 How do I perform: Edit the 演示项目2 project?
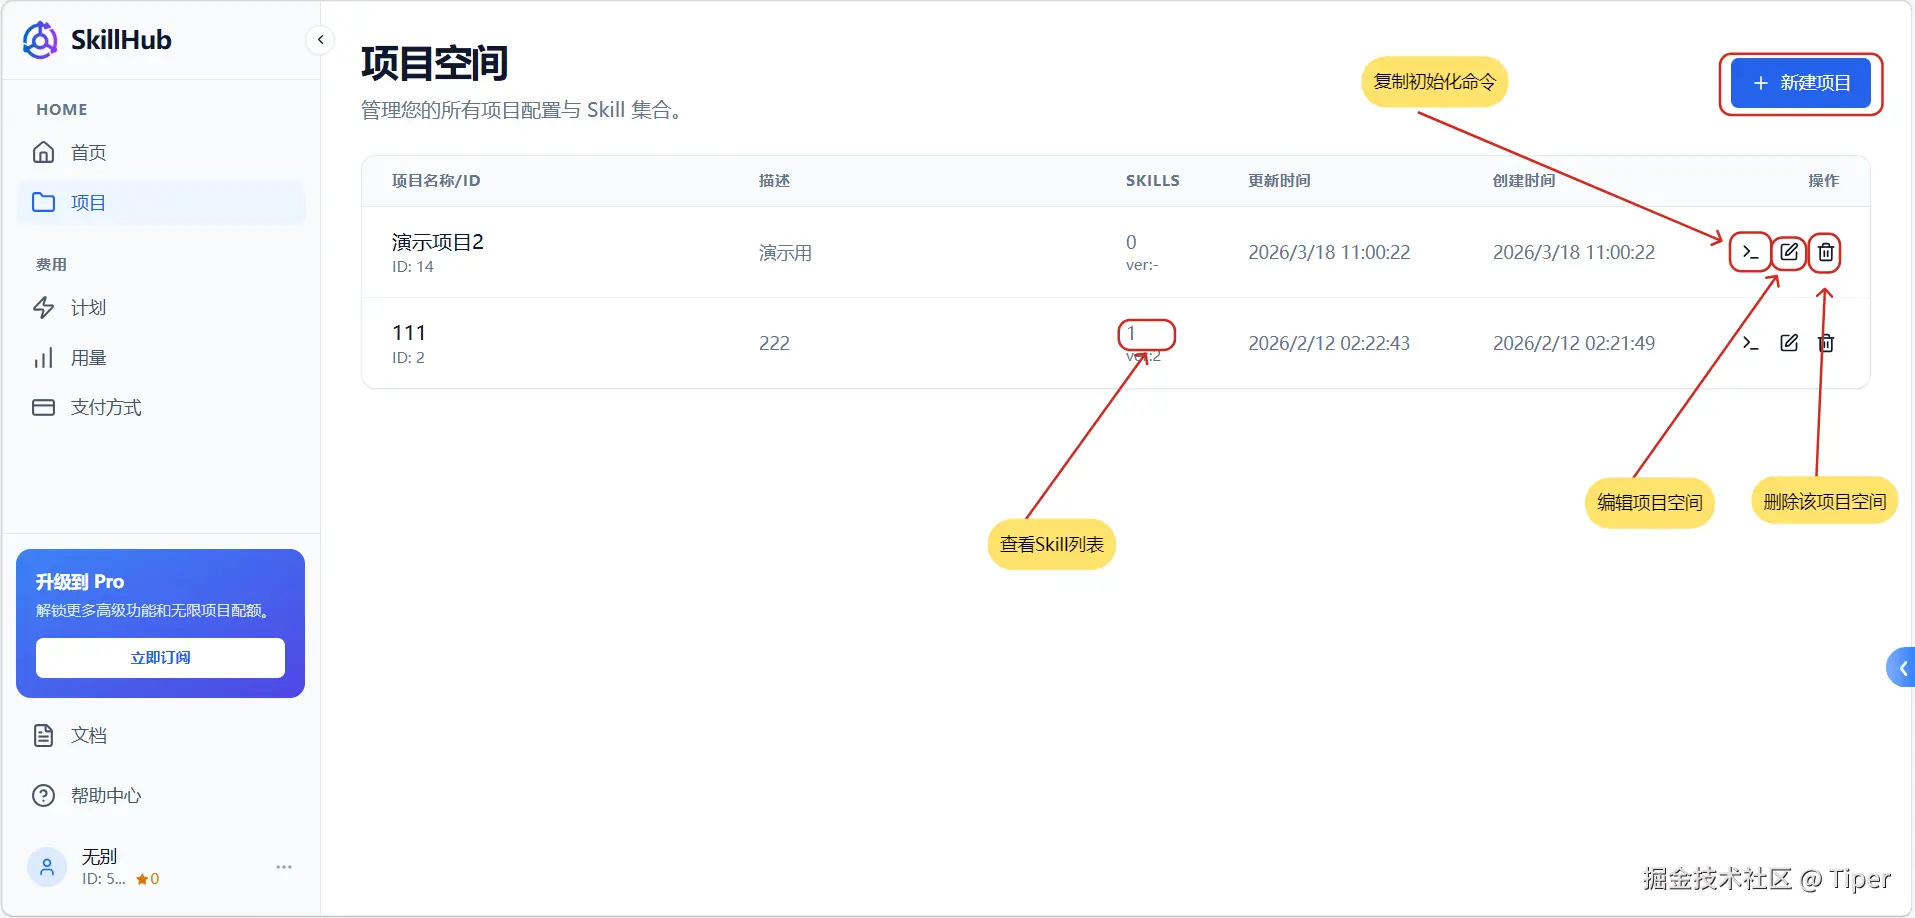tap(1789, 252)
